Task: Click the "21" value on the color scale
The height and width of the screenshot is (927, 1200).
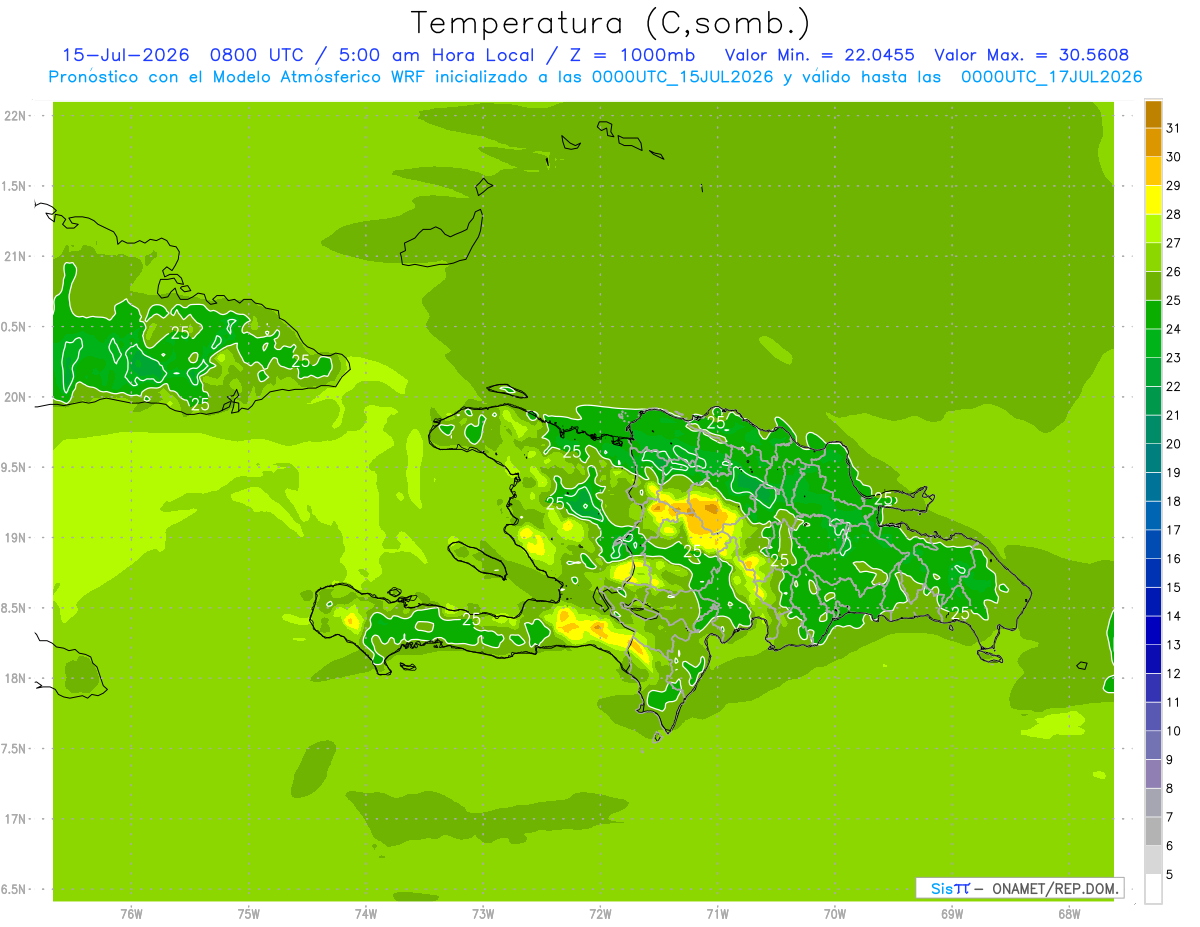Action: (x=1174, y=415)
